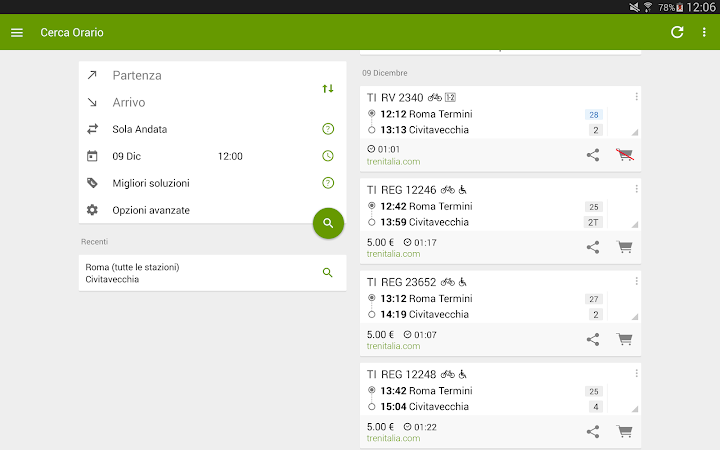This screenshot has width=720, height=450.
Task: Buy ticket for REG 12246 via cart
Action: (624, 247)
